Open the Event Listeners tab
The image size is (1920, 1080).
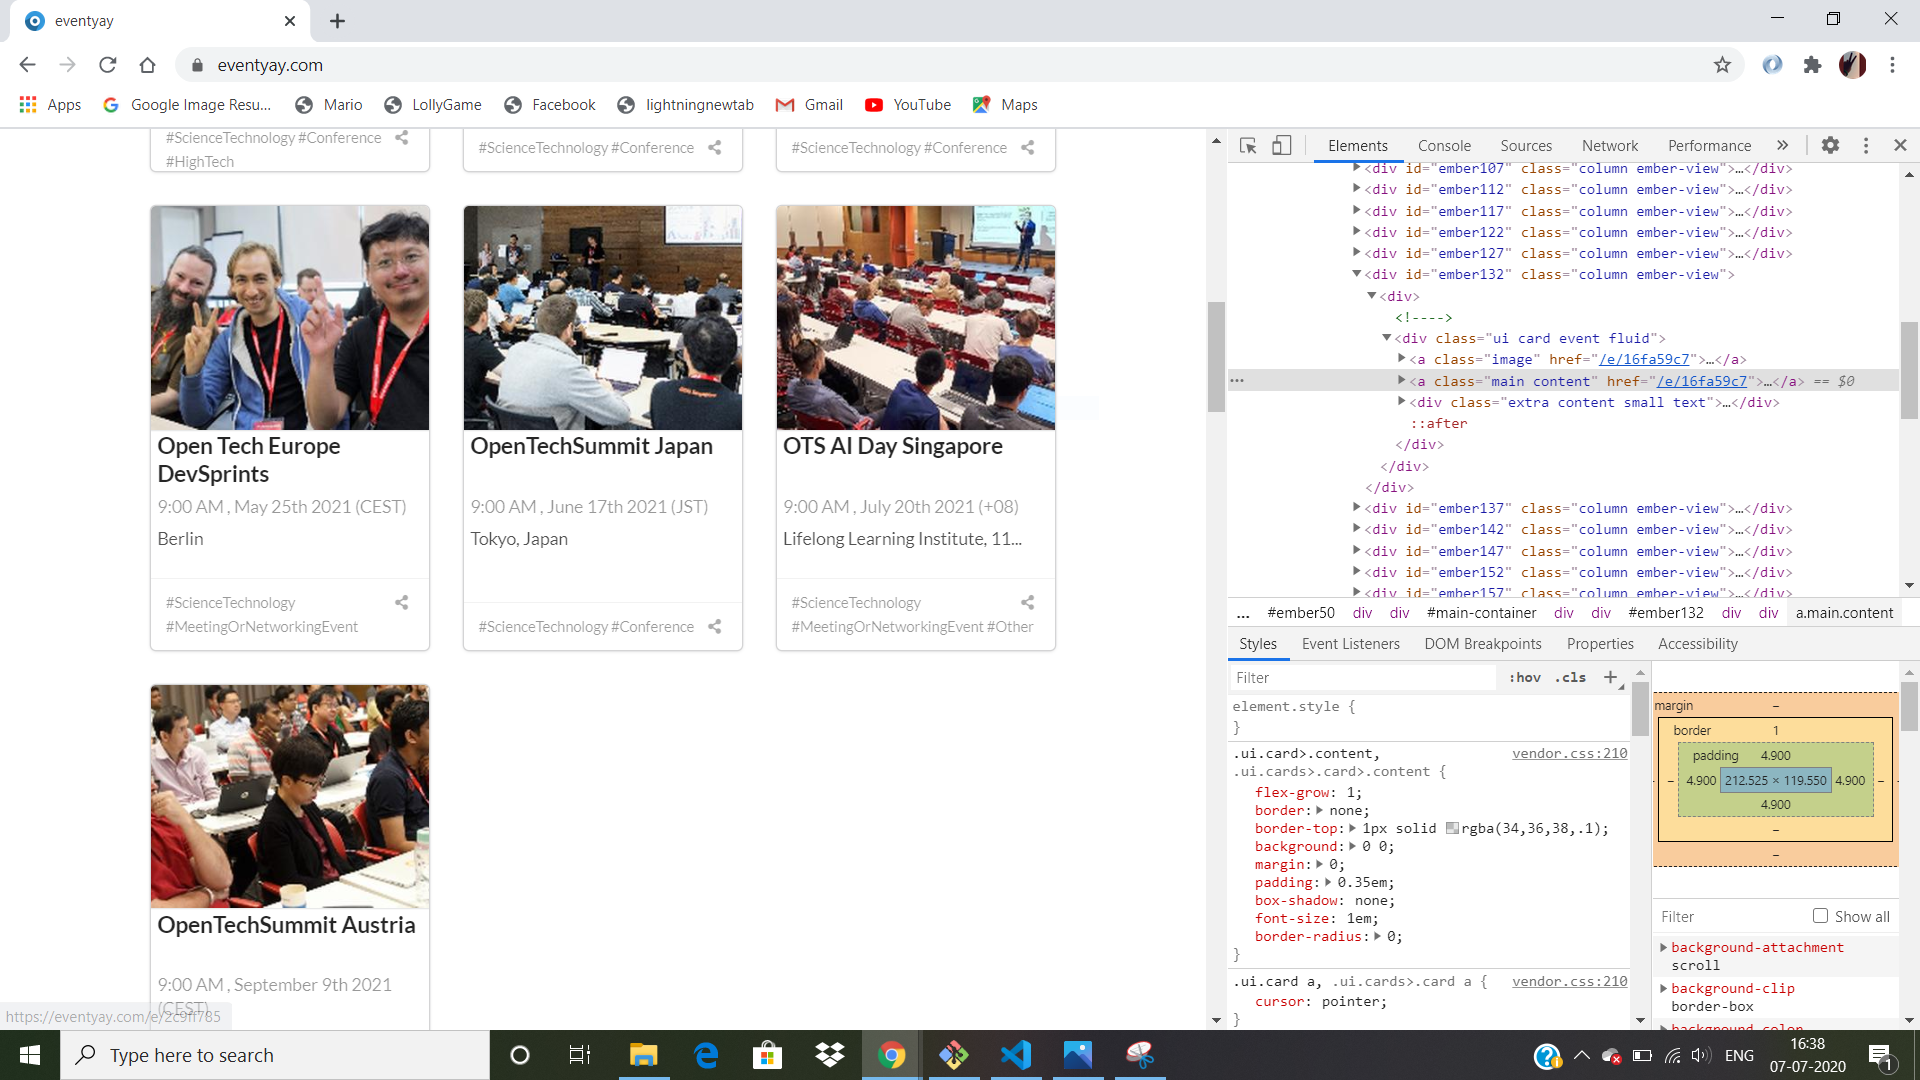tap(1350, 644)
